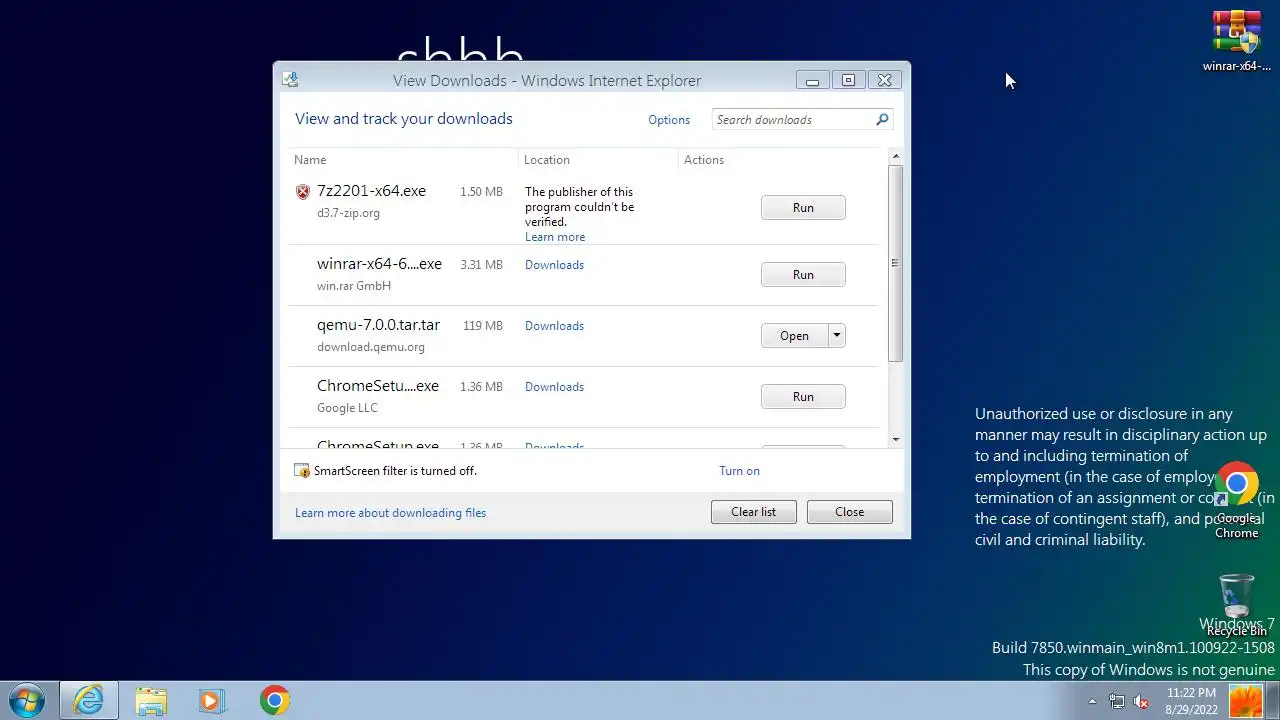Open the Google Chrome desktop shortcut
1280x720 pixels.
(1237, 500)
